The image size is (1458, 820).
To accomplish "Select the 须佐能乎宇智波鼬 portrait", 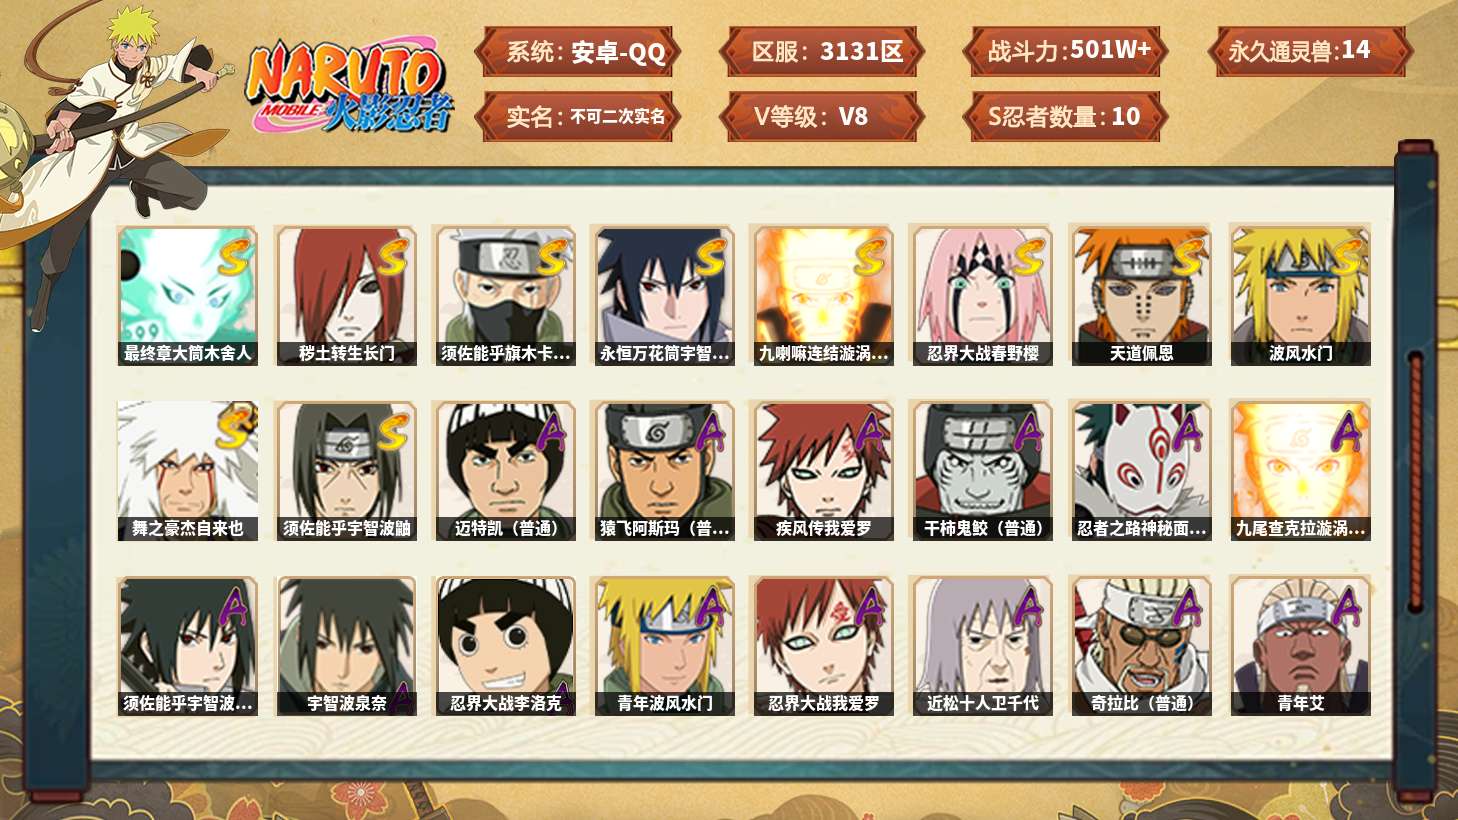I will 346,471.
